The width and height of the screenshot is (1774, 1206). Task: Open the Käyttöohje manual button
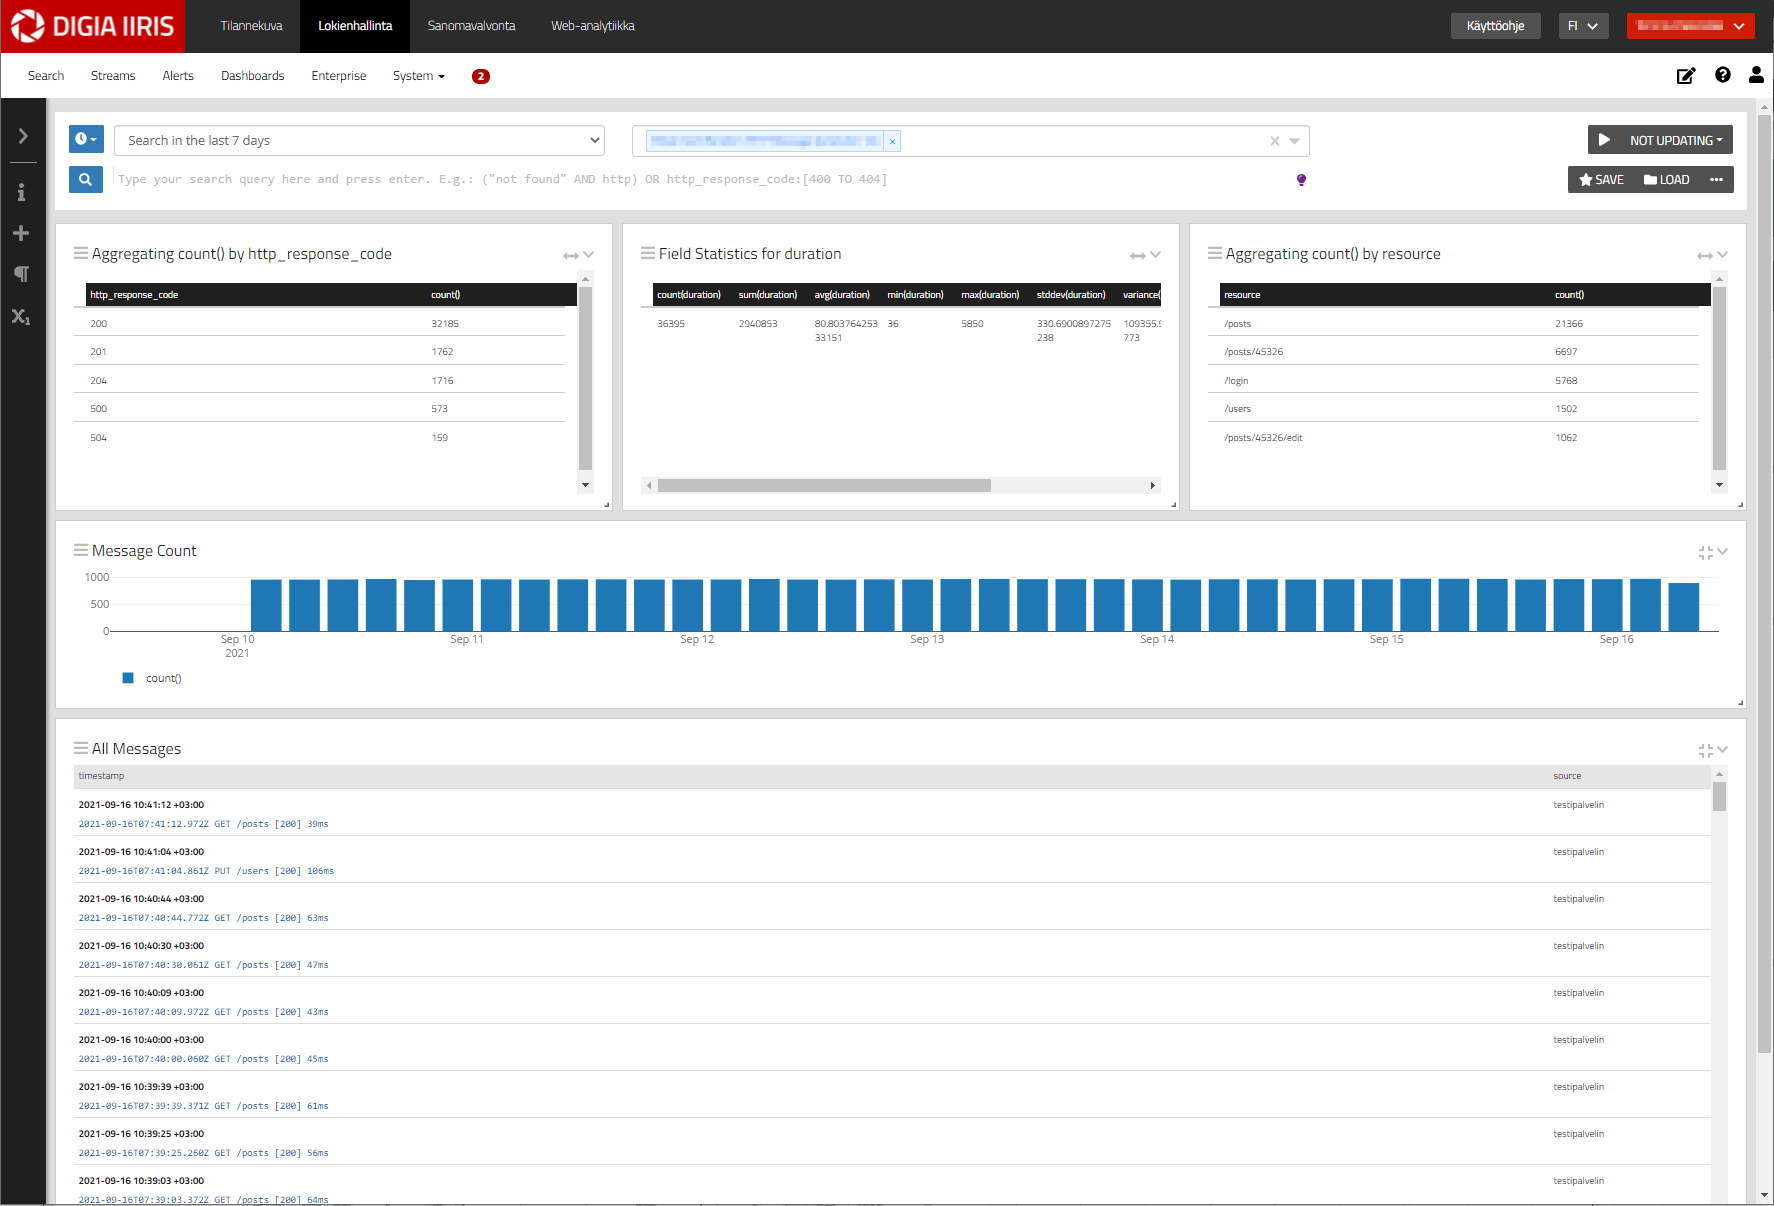(x=1495, y=26)
